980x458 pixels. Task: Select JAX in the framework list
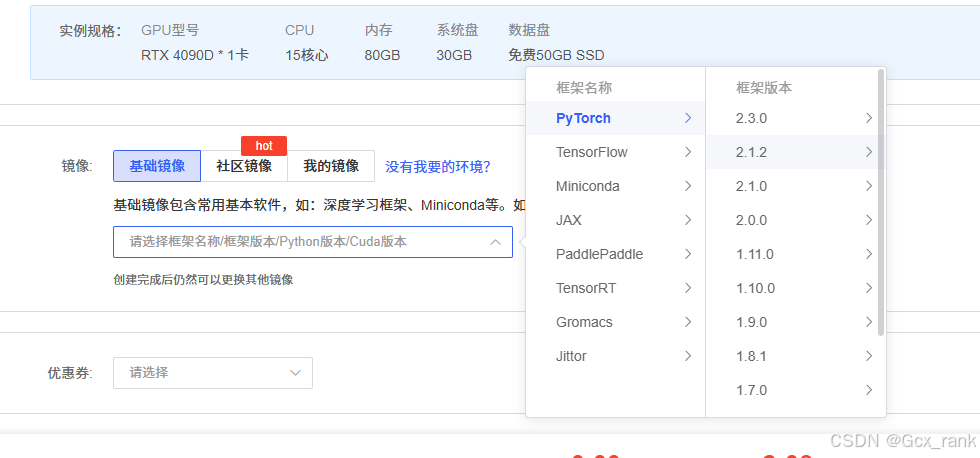click(x=616, y=220)
